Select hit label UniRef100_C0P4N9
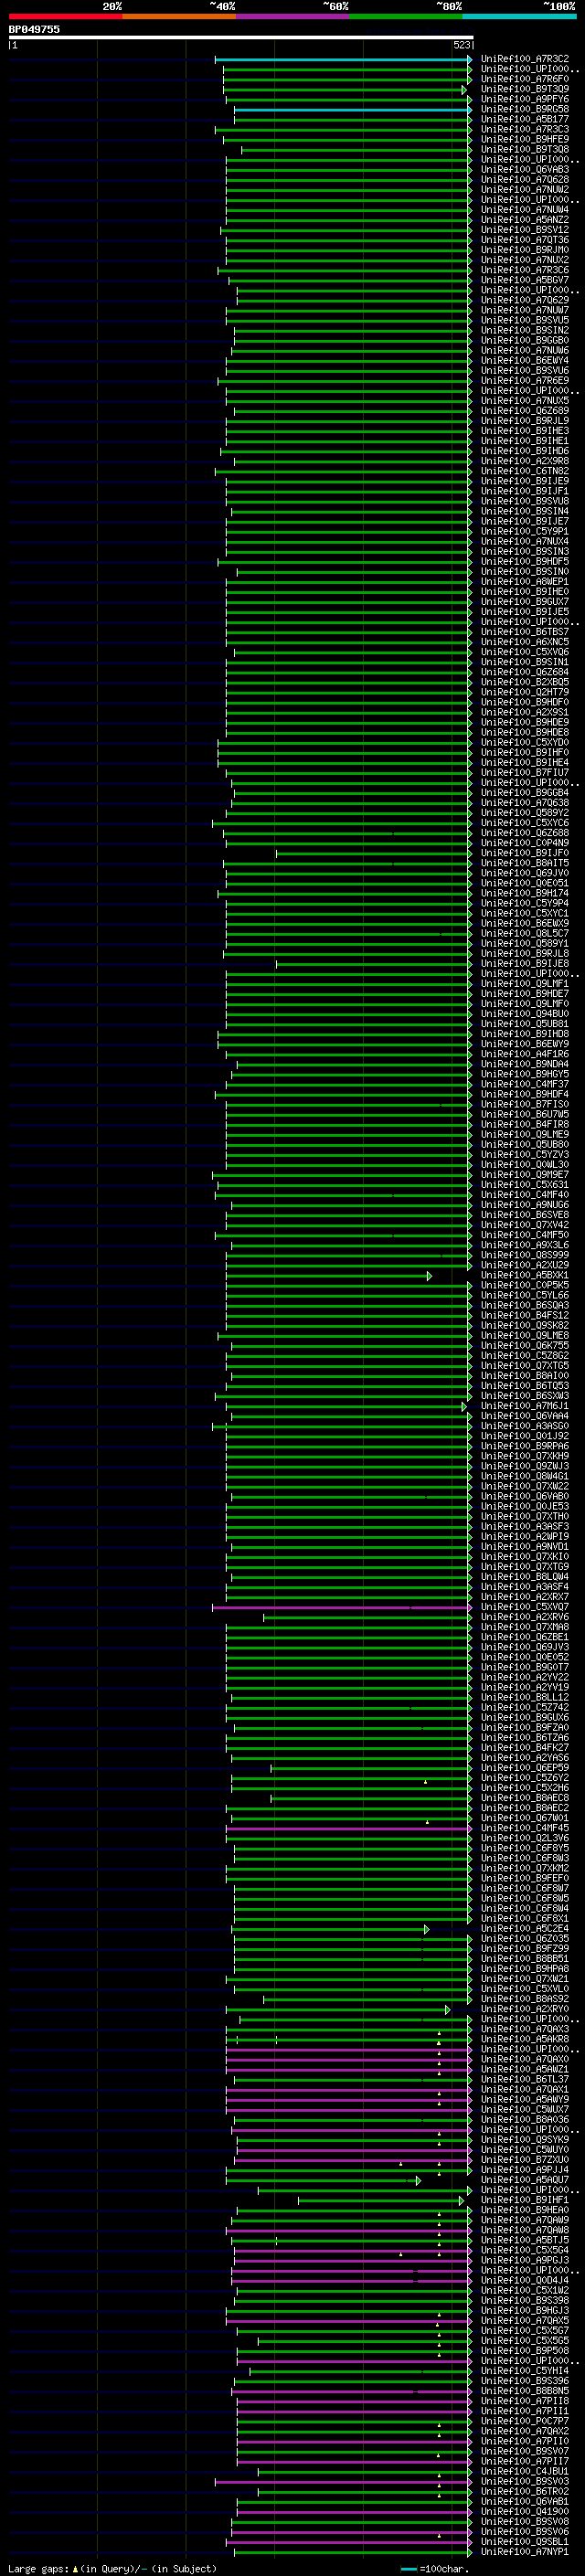 click(525, 843)
